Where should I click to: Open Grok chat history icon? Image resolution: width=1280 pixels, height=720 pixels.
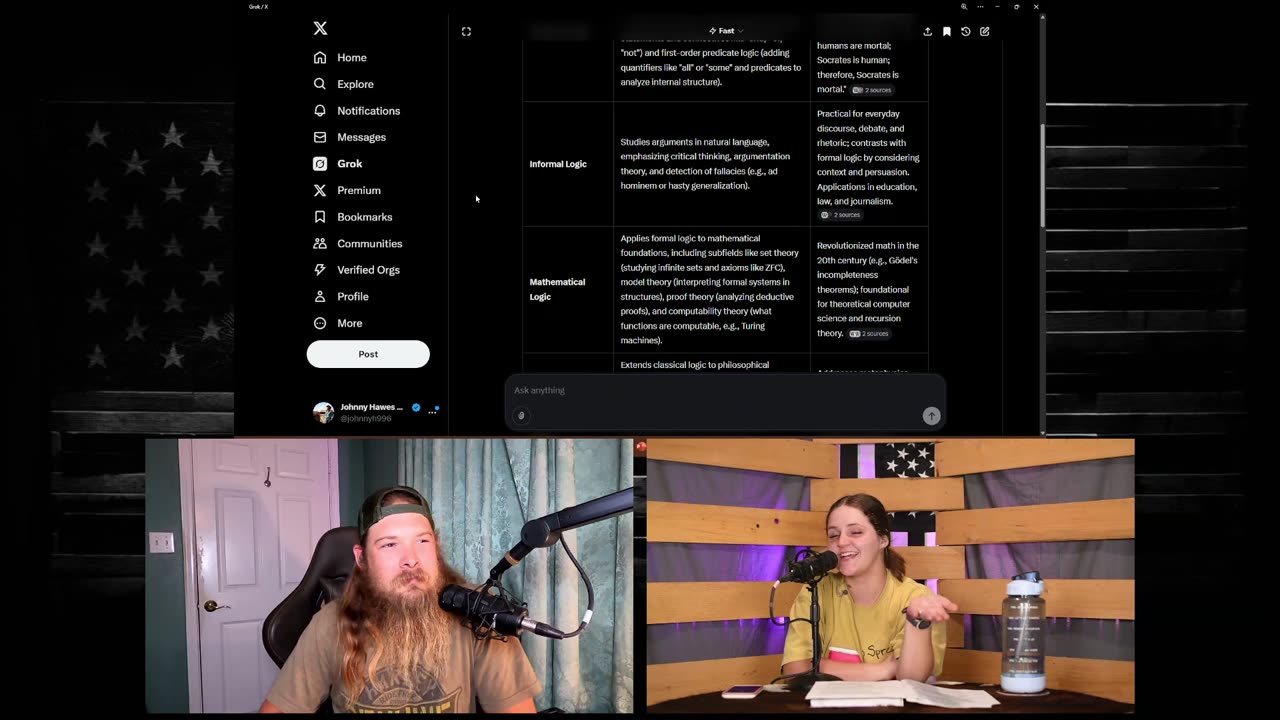tap(965, 32)
